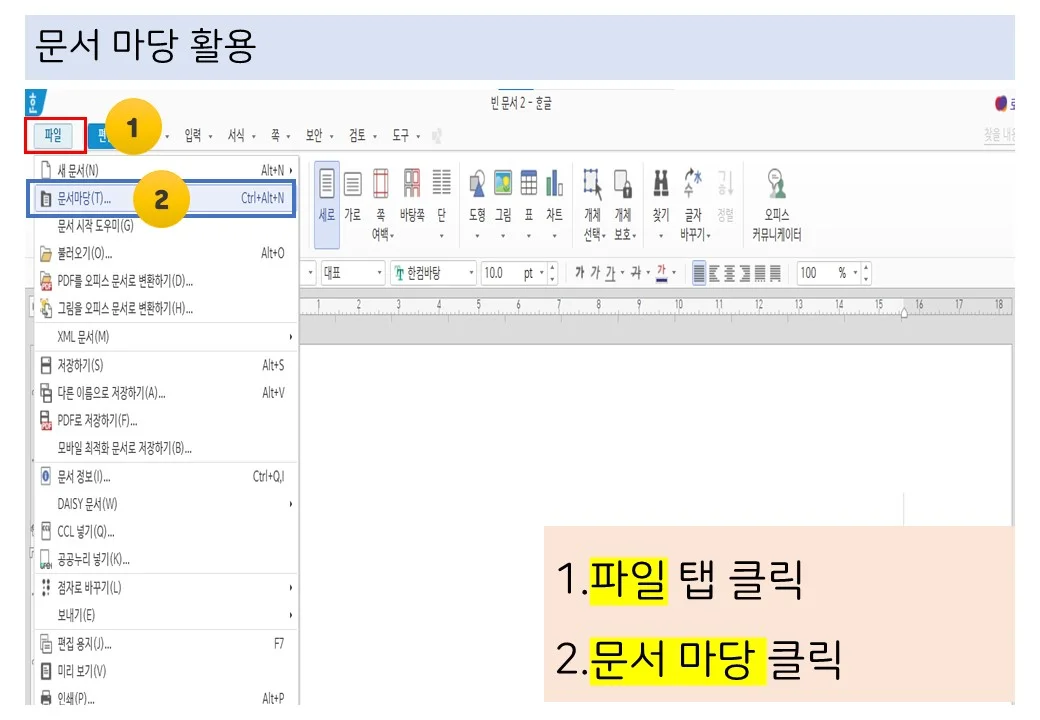Click the 찾을 내용 search field
This screenshot has height=720, width=1040.
(x=999, y=135)
